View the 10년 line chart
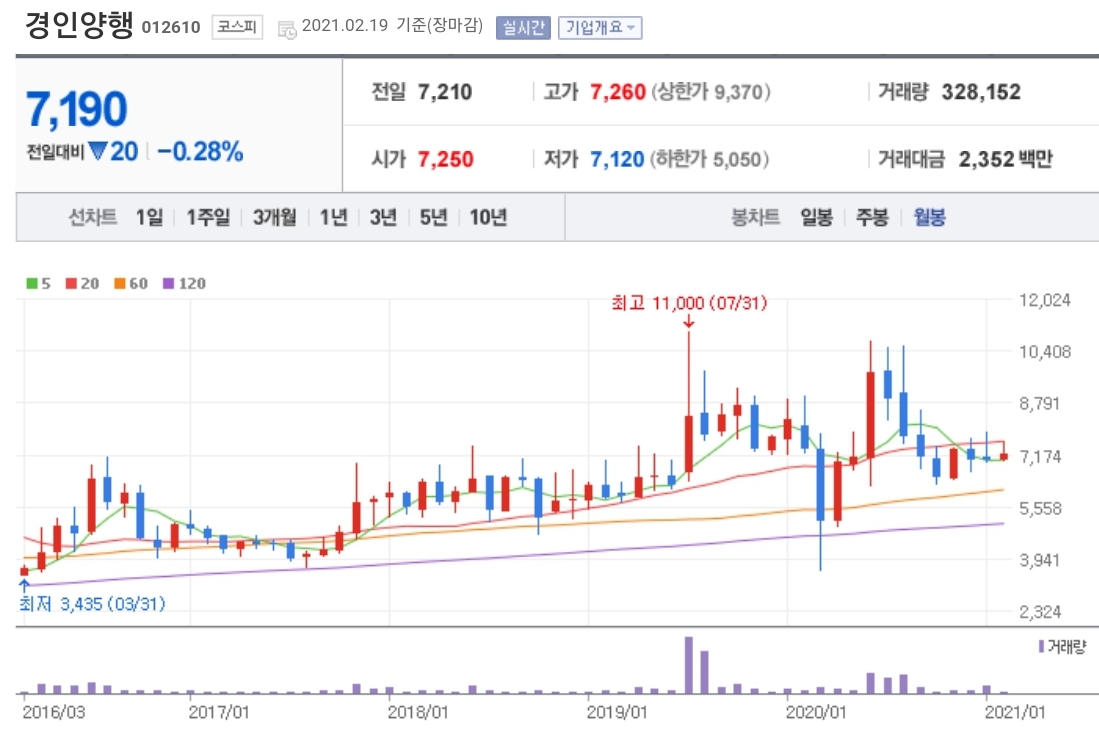Viewport: 1099px width, 734px height. coord(488,217)
